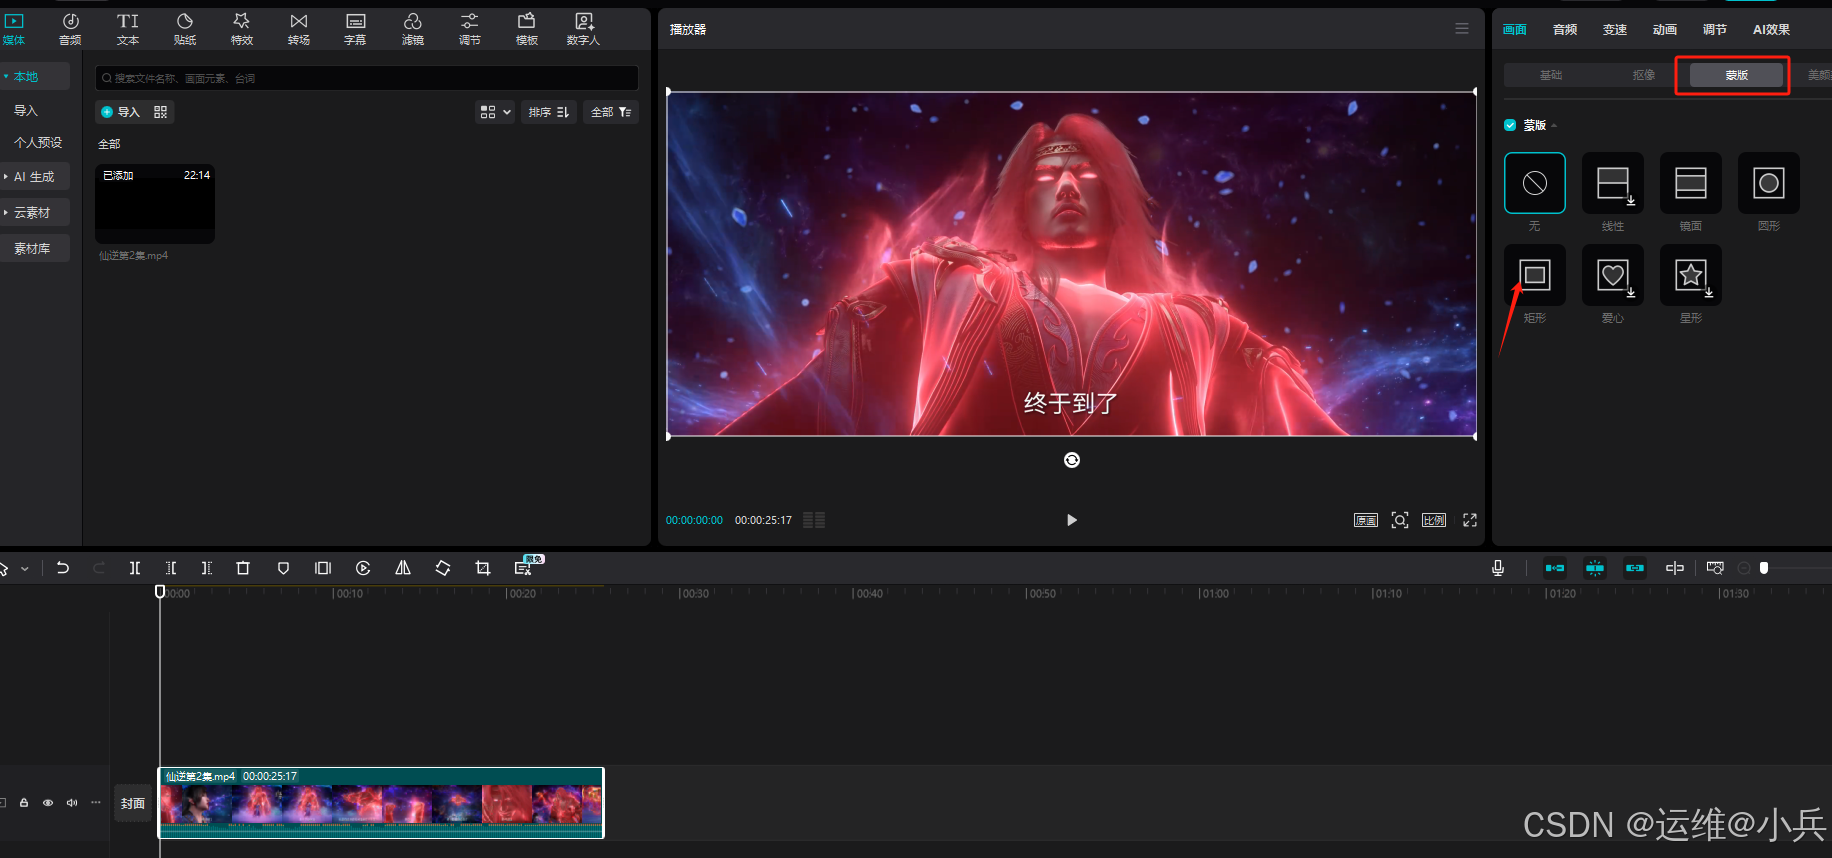Click the rotate handle below the video preview
1832x858 pixels.
[x=1072, y=460]
